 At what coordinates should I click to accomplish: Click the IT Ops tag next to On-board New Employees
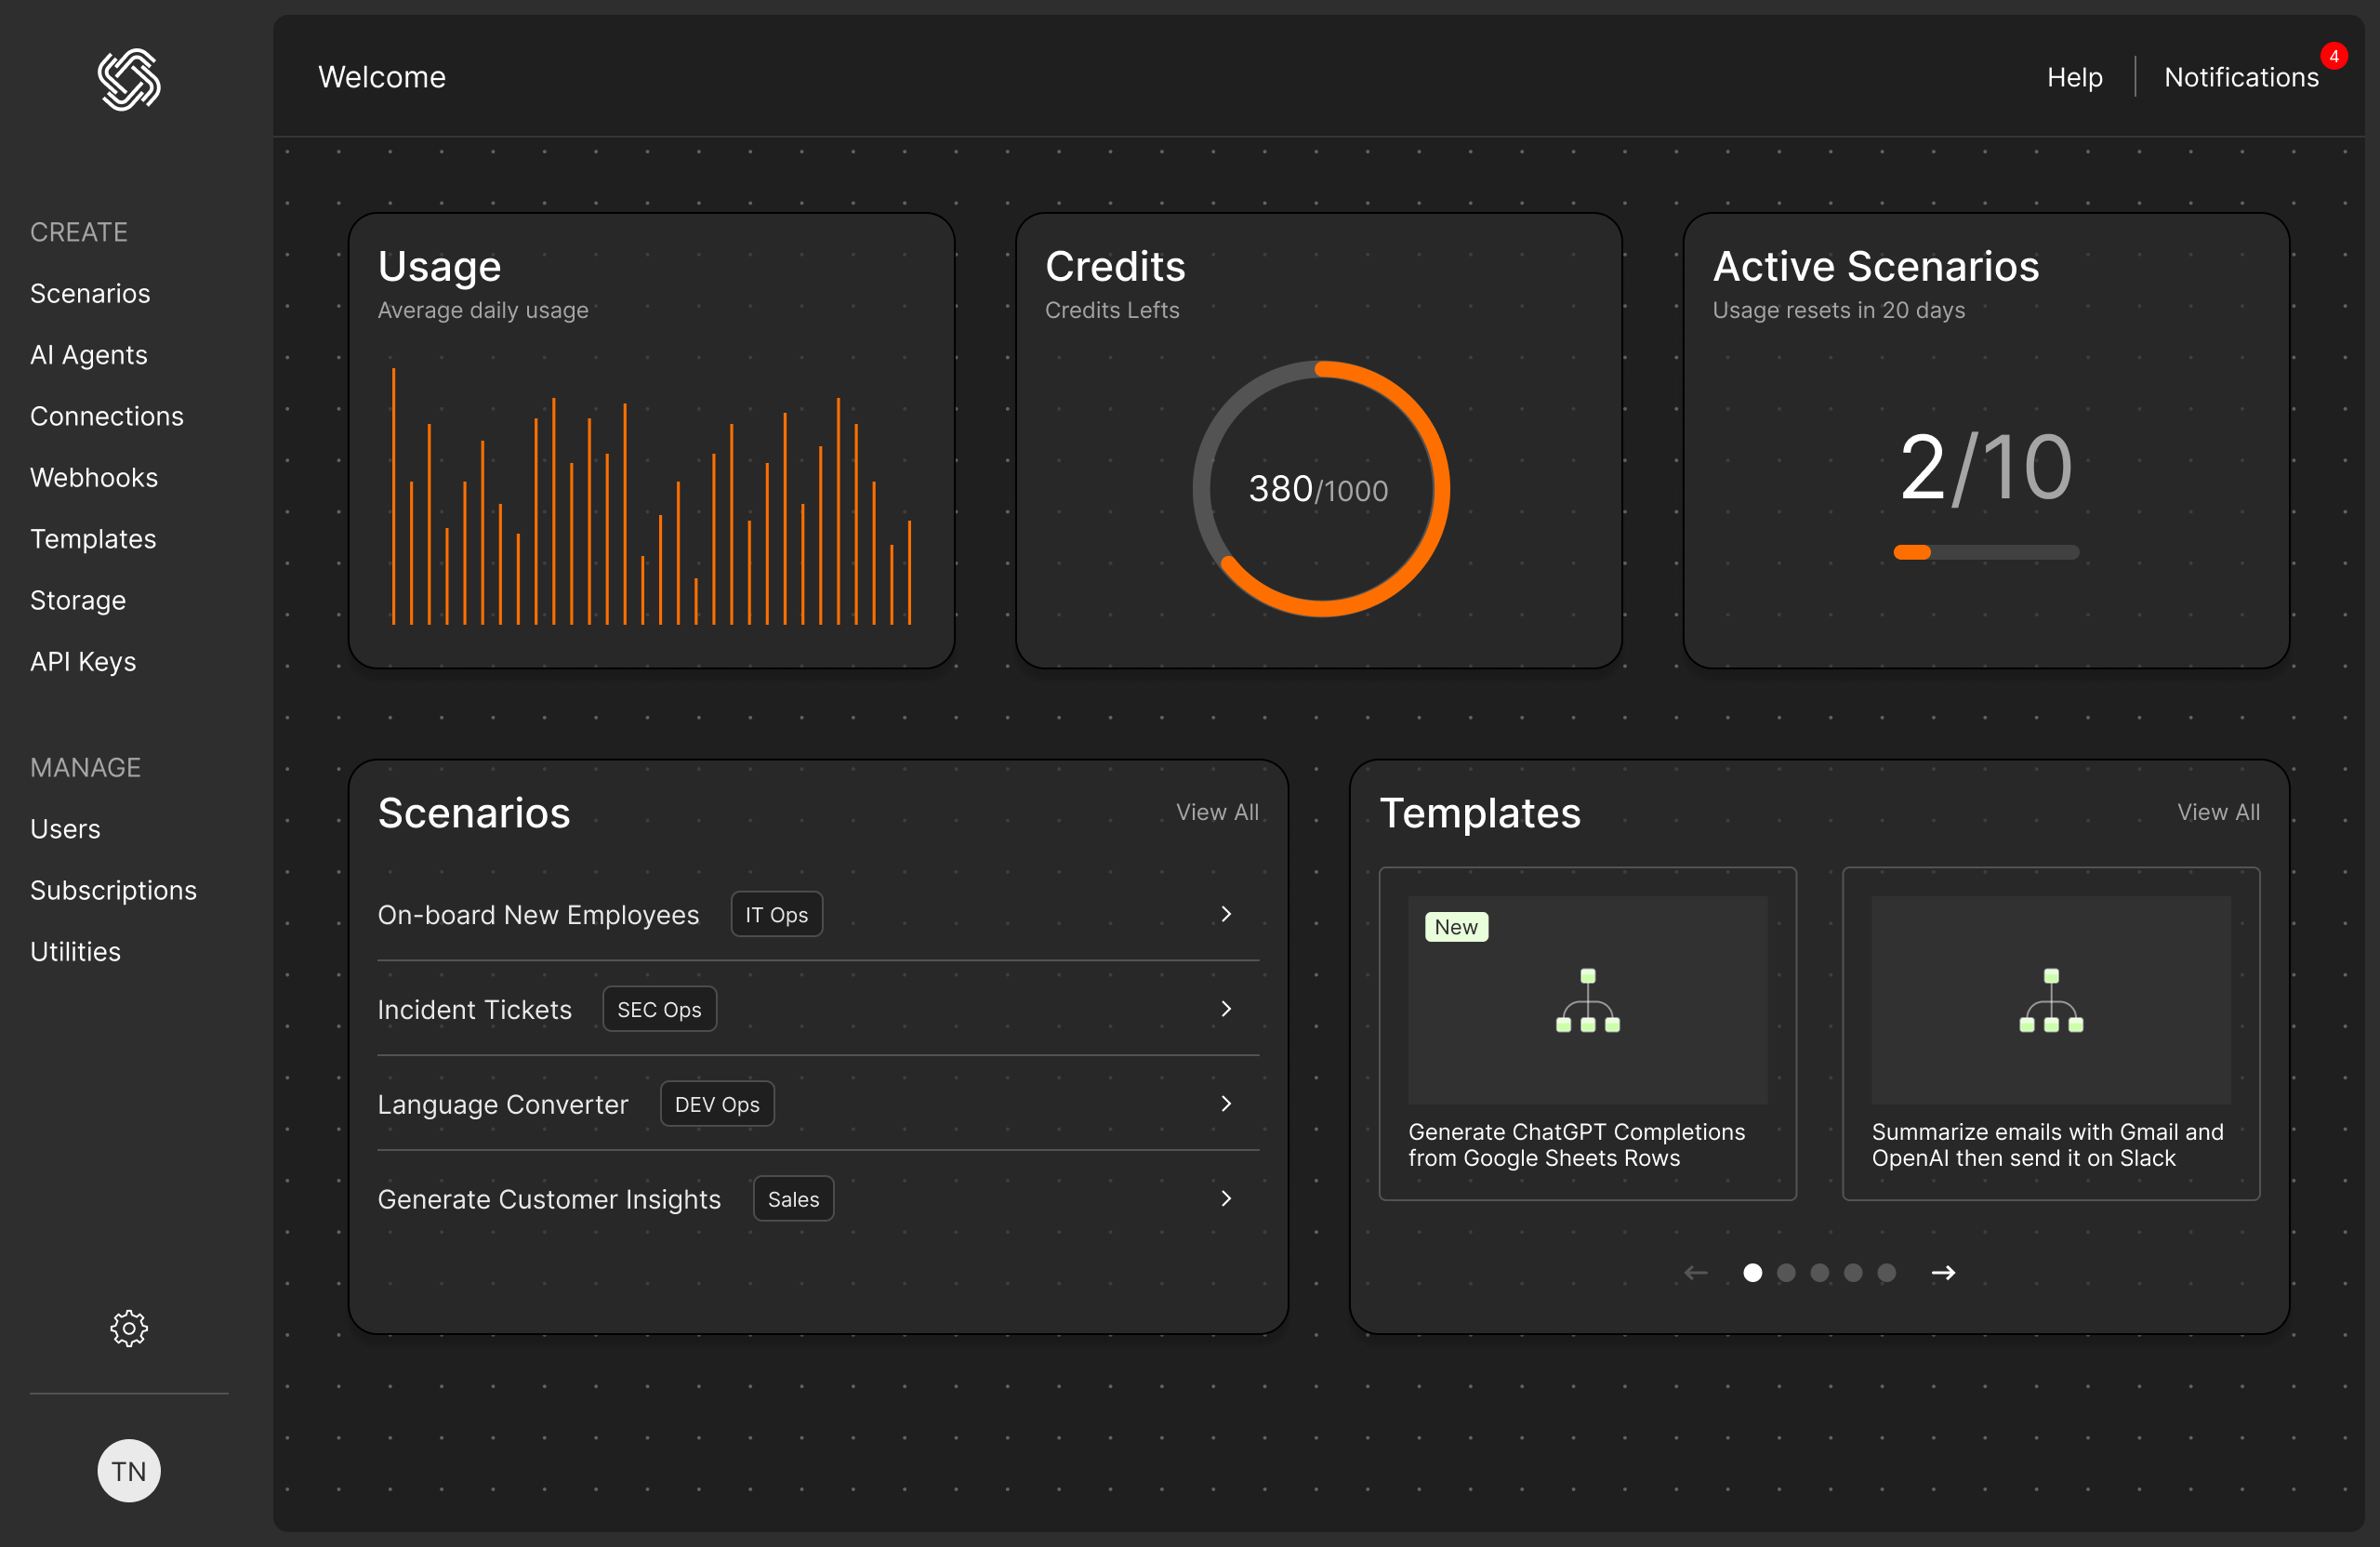tap(776, 913)
